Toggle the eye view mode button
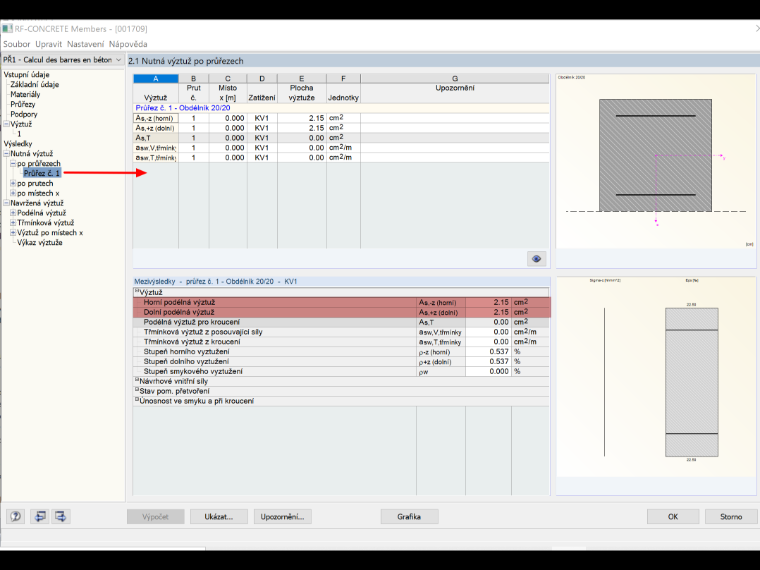 (537, 259)
